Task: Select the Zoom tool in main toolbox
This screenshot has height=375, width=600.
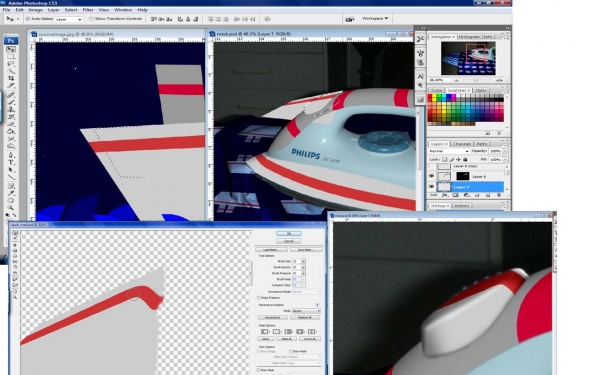Action: pyautogui.click(x=11, y=208)
